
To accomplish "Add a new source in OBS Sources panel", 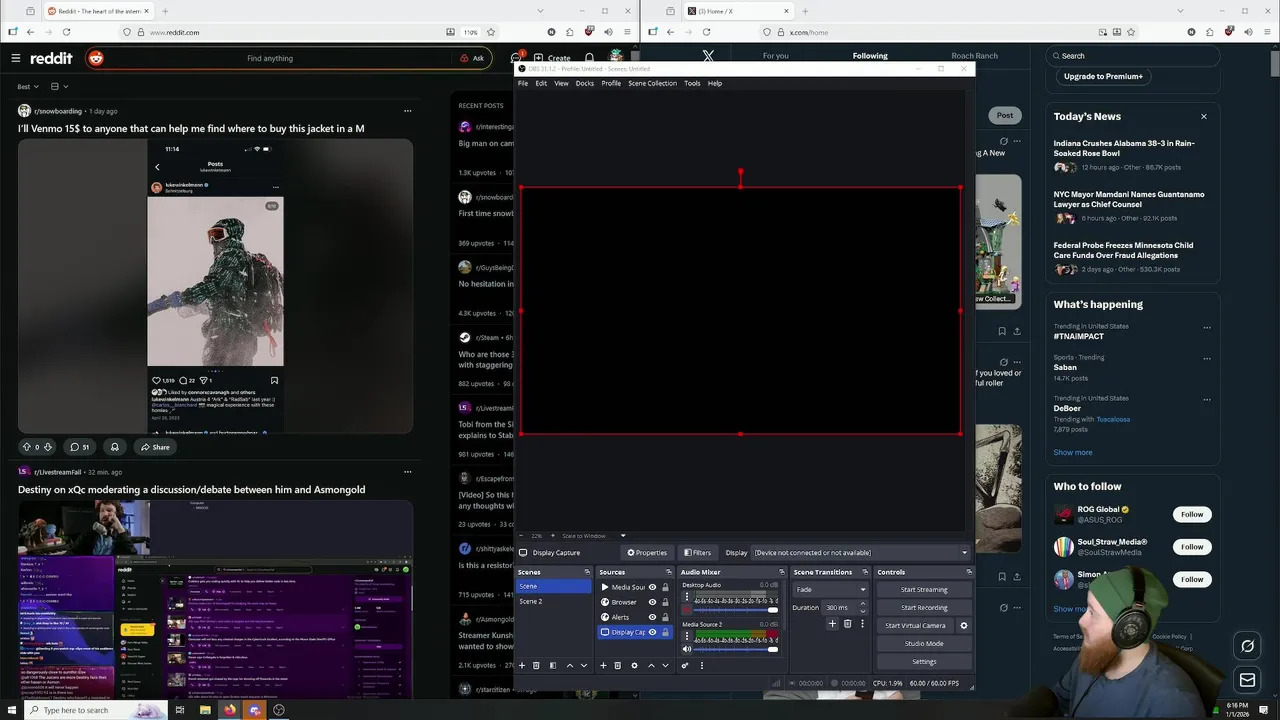I will [x=602, y=665].
